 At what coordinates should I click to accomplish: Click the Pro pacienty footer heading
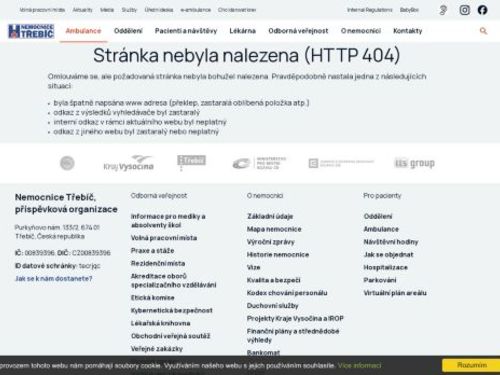(382, 195)
